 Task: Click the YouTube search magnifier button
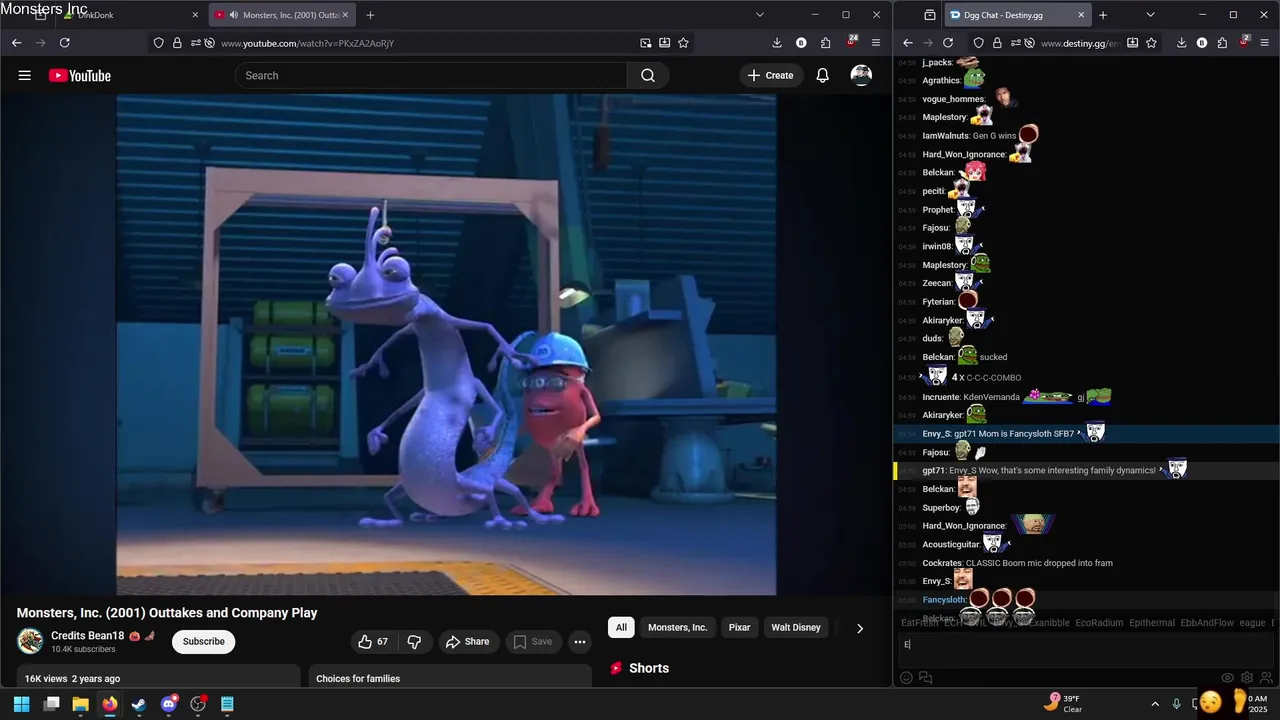(648, 75)
